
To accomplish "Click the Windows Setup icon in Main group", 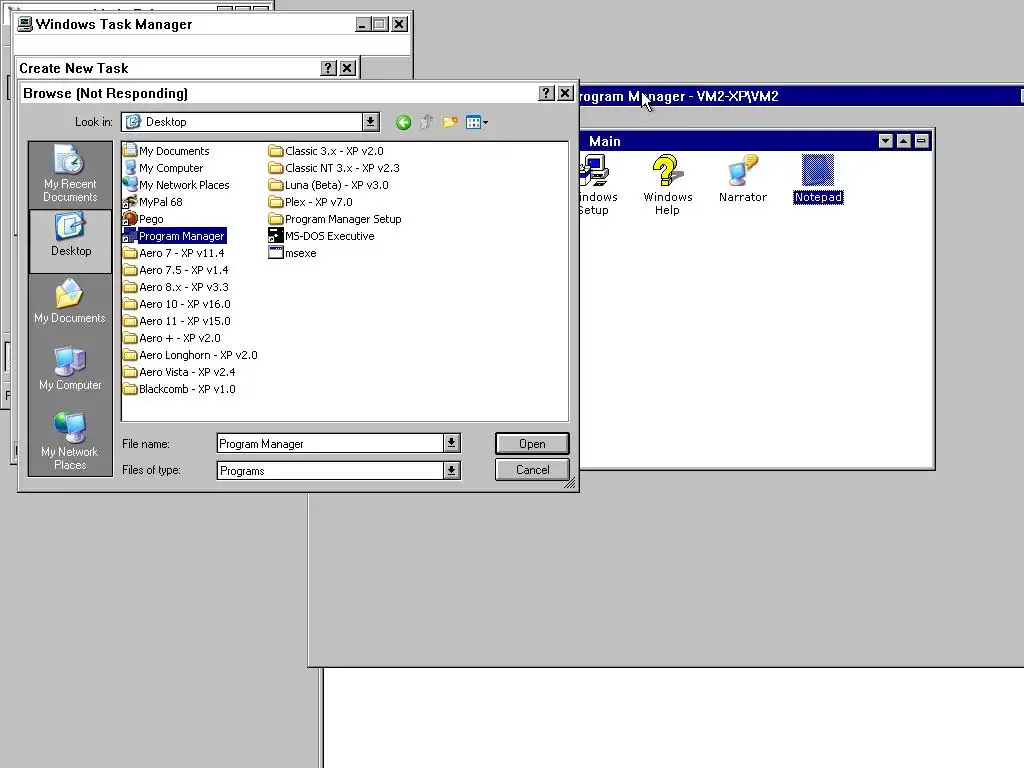I will pyautogui.click(x=595, y=185).
